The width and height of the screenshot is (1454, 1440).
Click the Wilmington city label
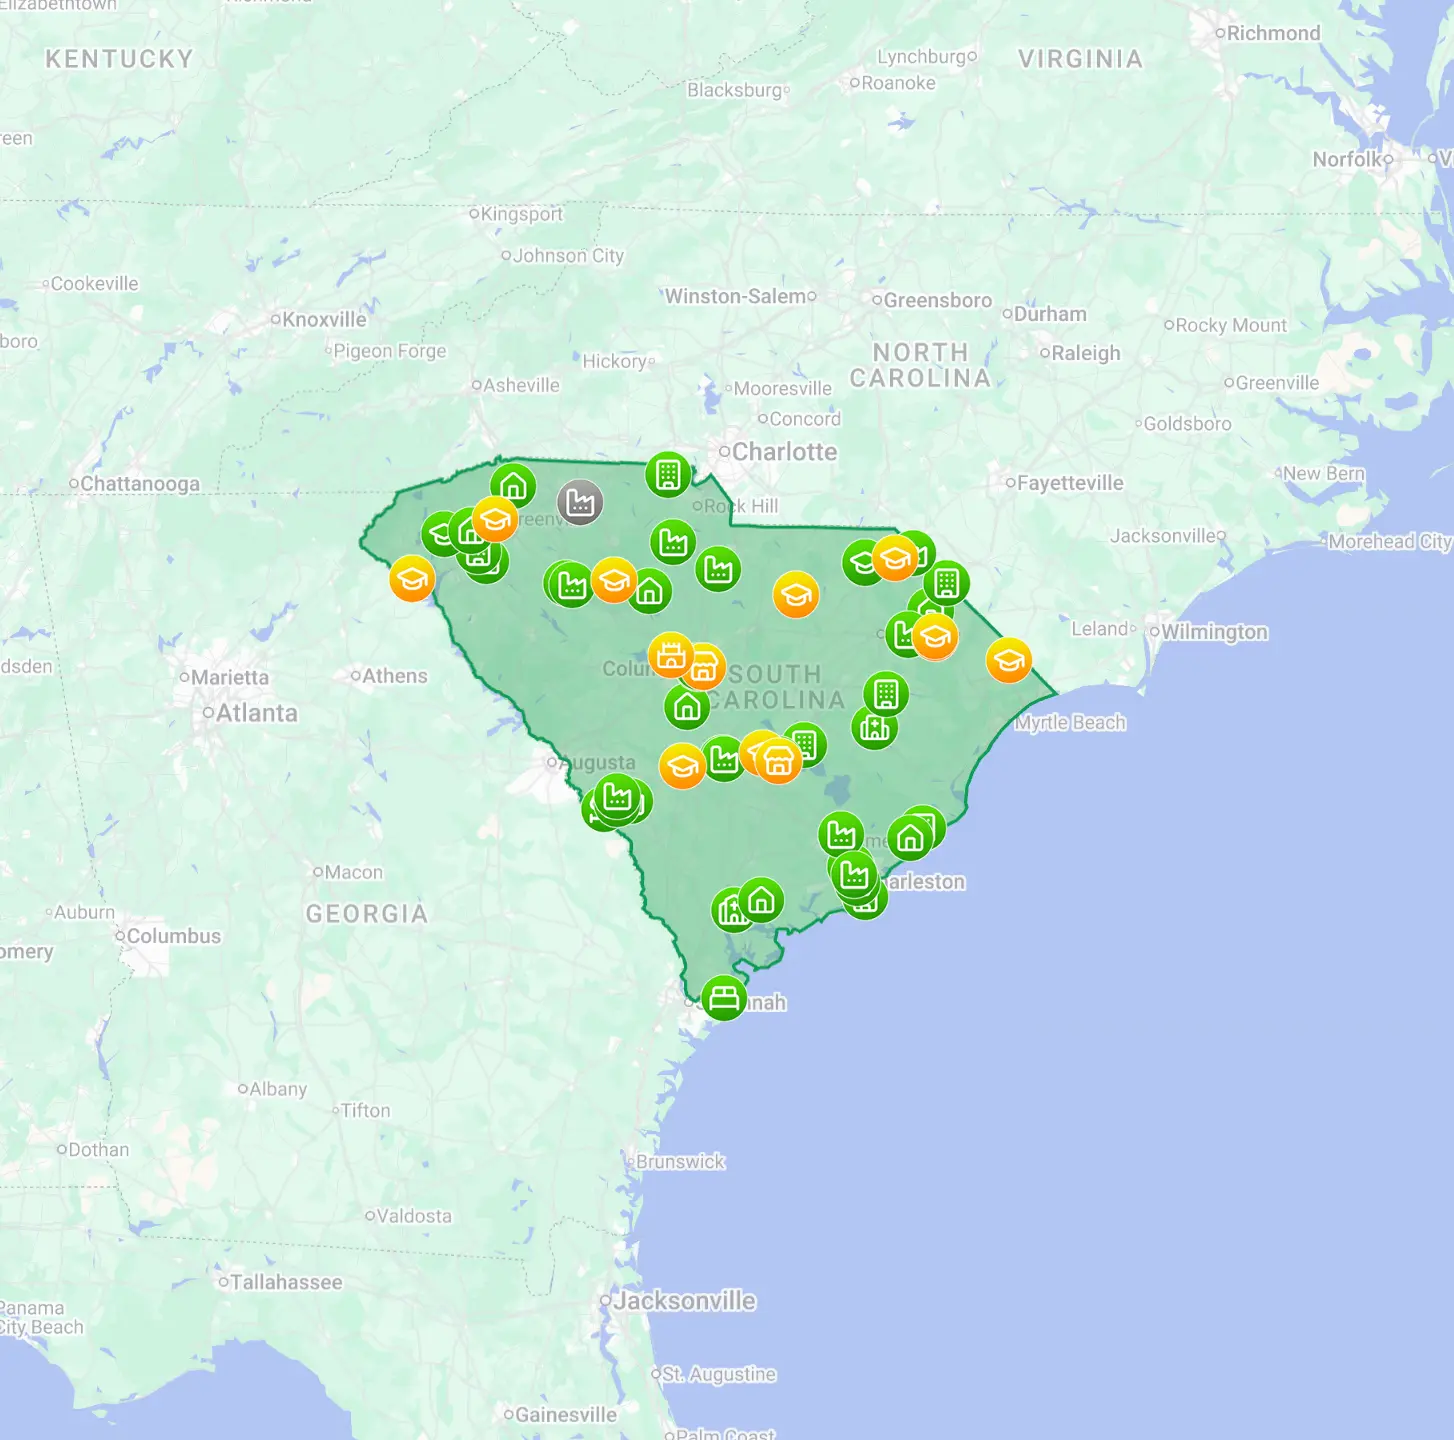click(1214, 632)
